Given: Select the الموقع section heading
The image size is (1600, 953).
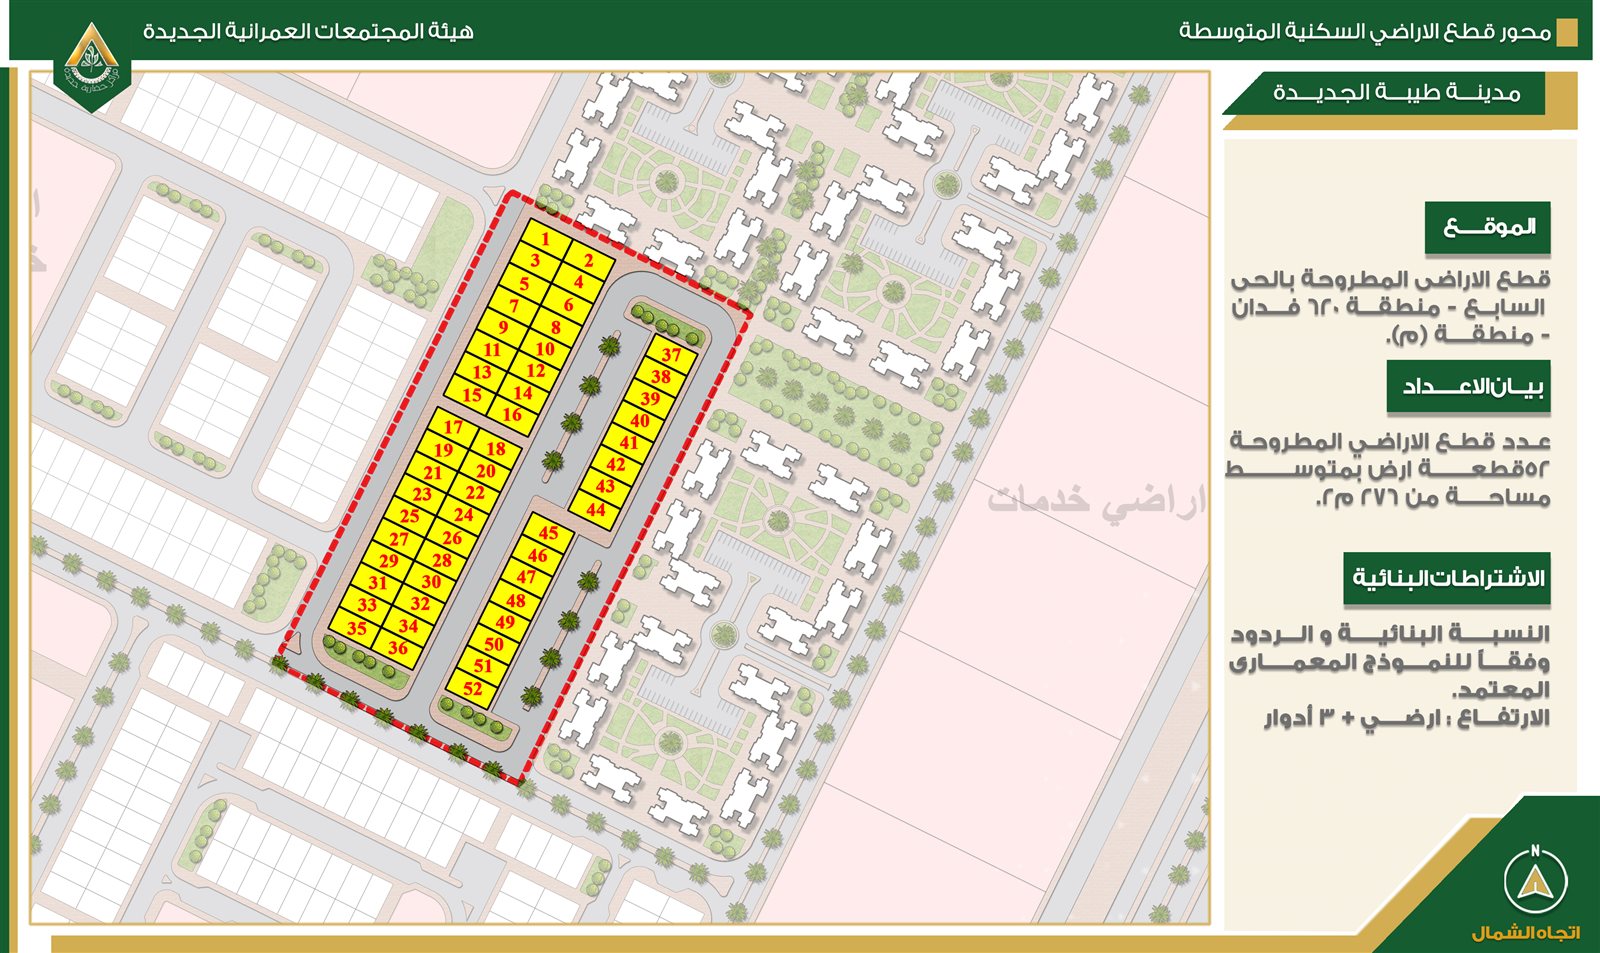Looking at the screenshot, I should click(x=1488, y=228).
